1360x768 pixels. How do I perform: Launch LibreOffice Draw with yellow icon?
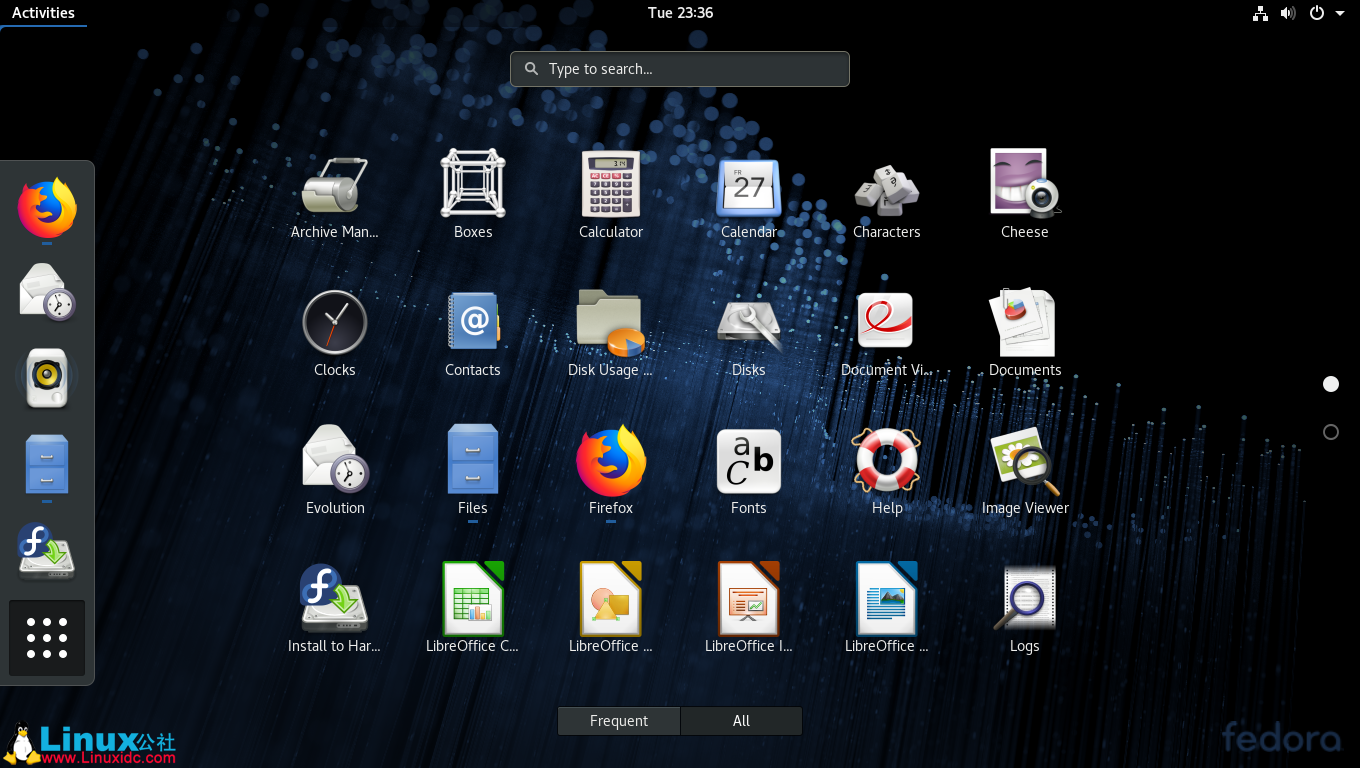click(x=611, y=610)
